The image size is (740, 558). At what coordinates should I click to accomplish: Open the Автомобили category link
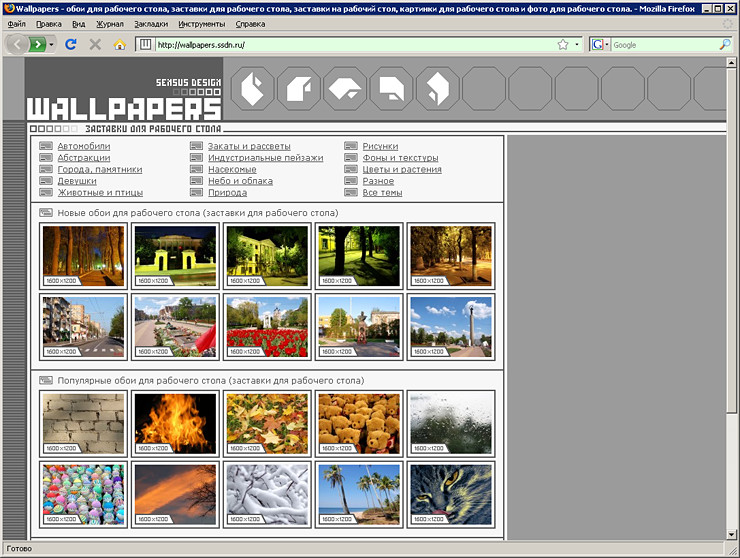pos(83,146)
